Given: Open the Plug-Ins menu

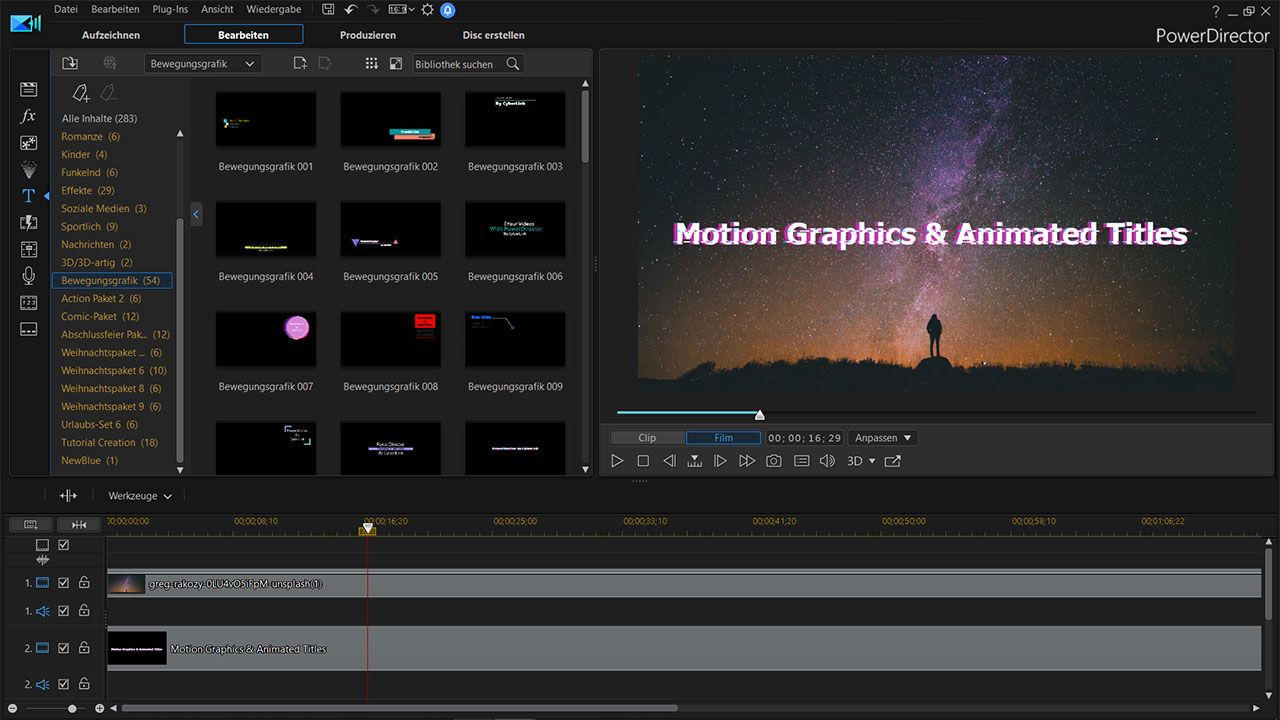Looking at the screenshot, I should click(x=169, y=9).
